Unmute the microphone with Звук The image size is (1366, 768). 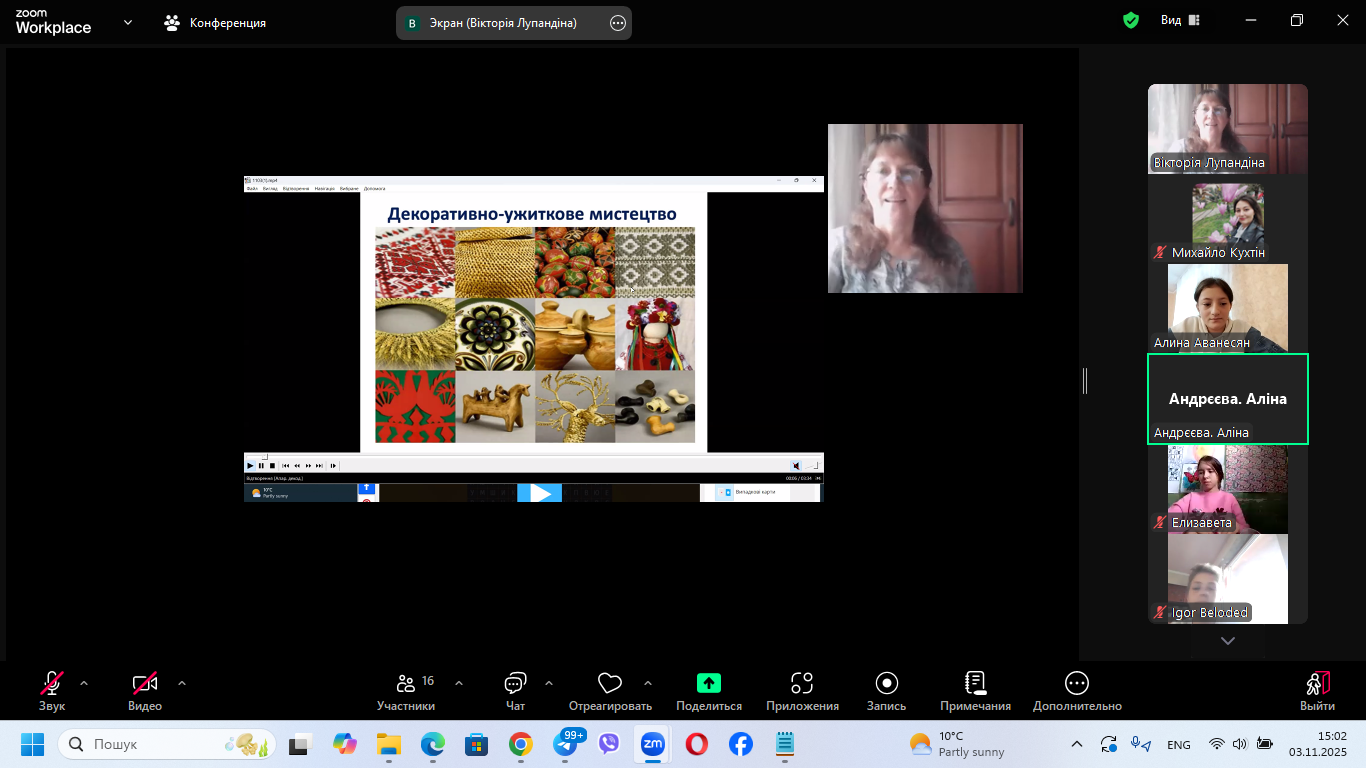[52, 690]
